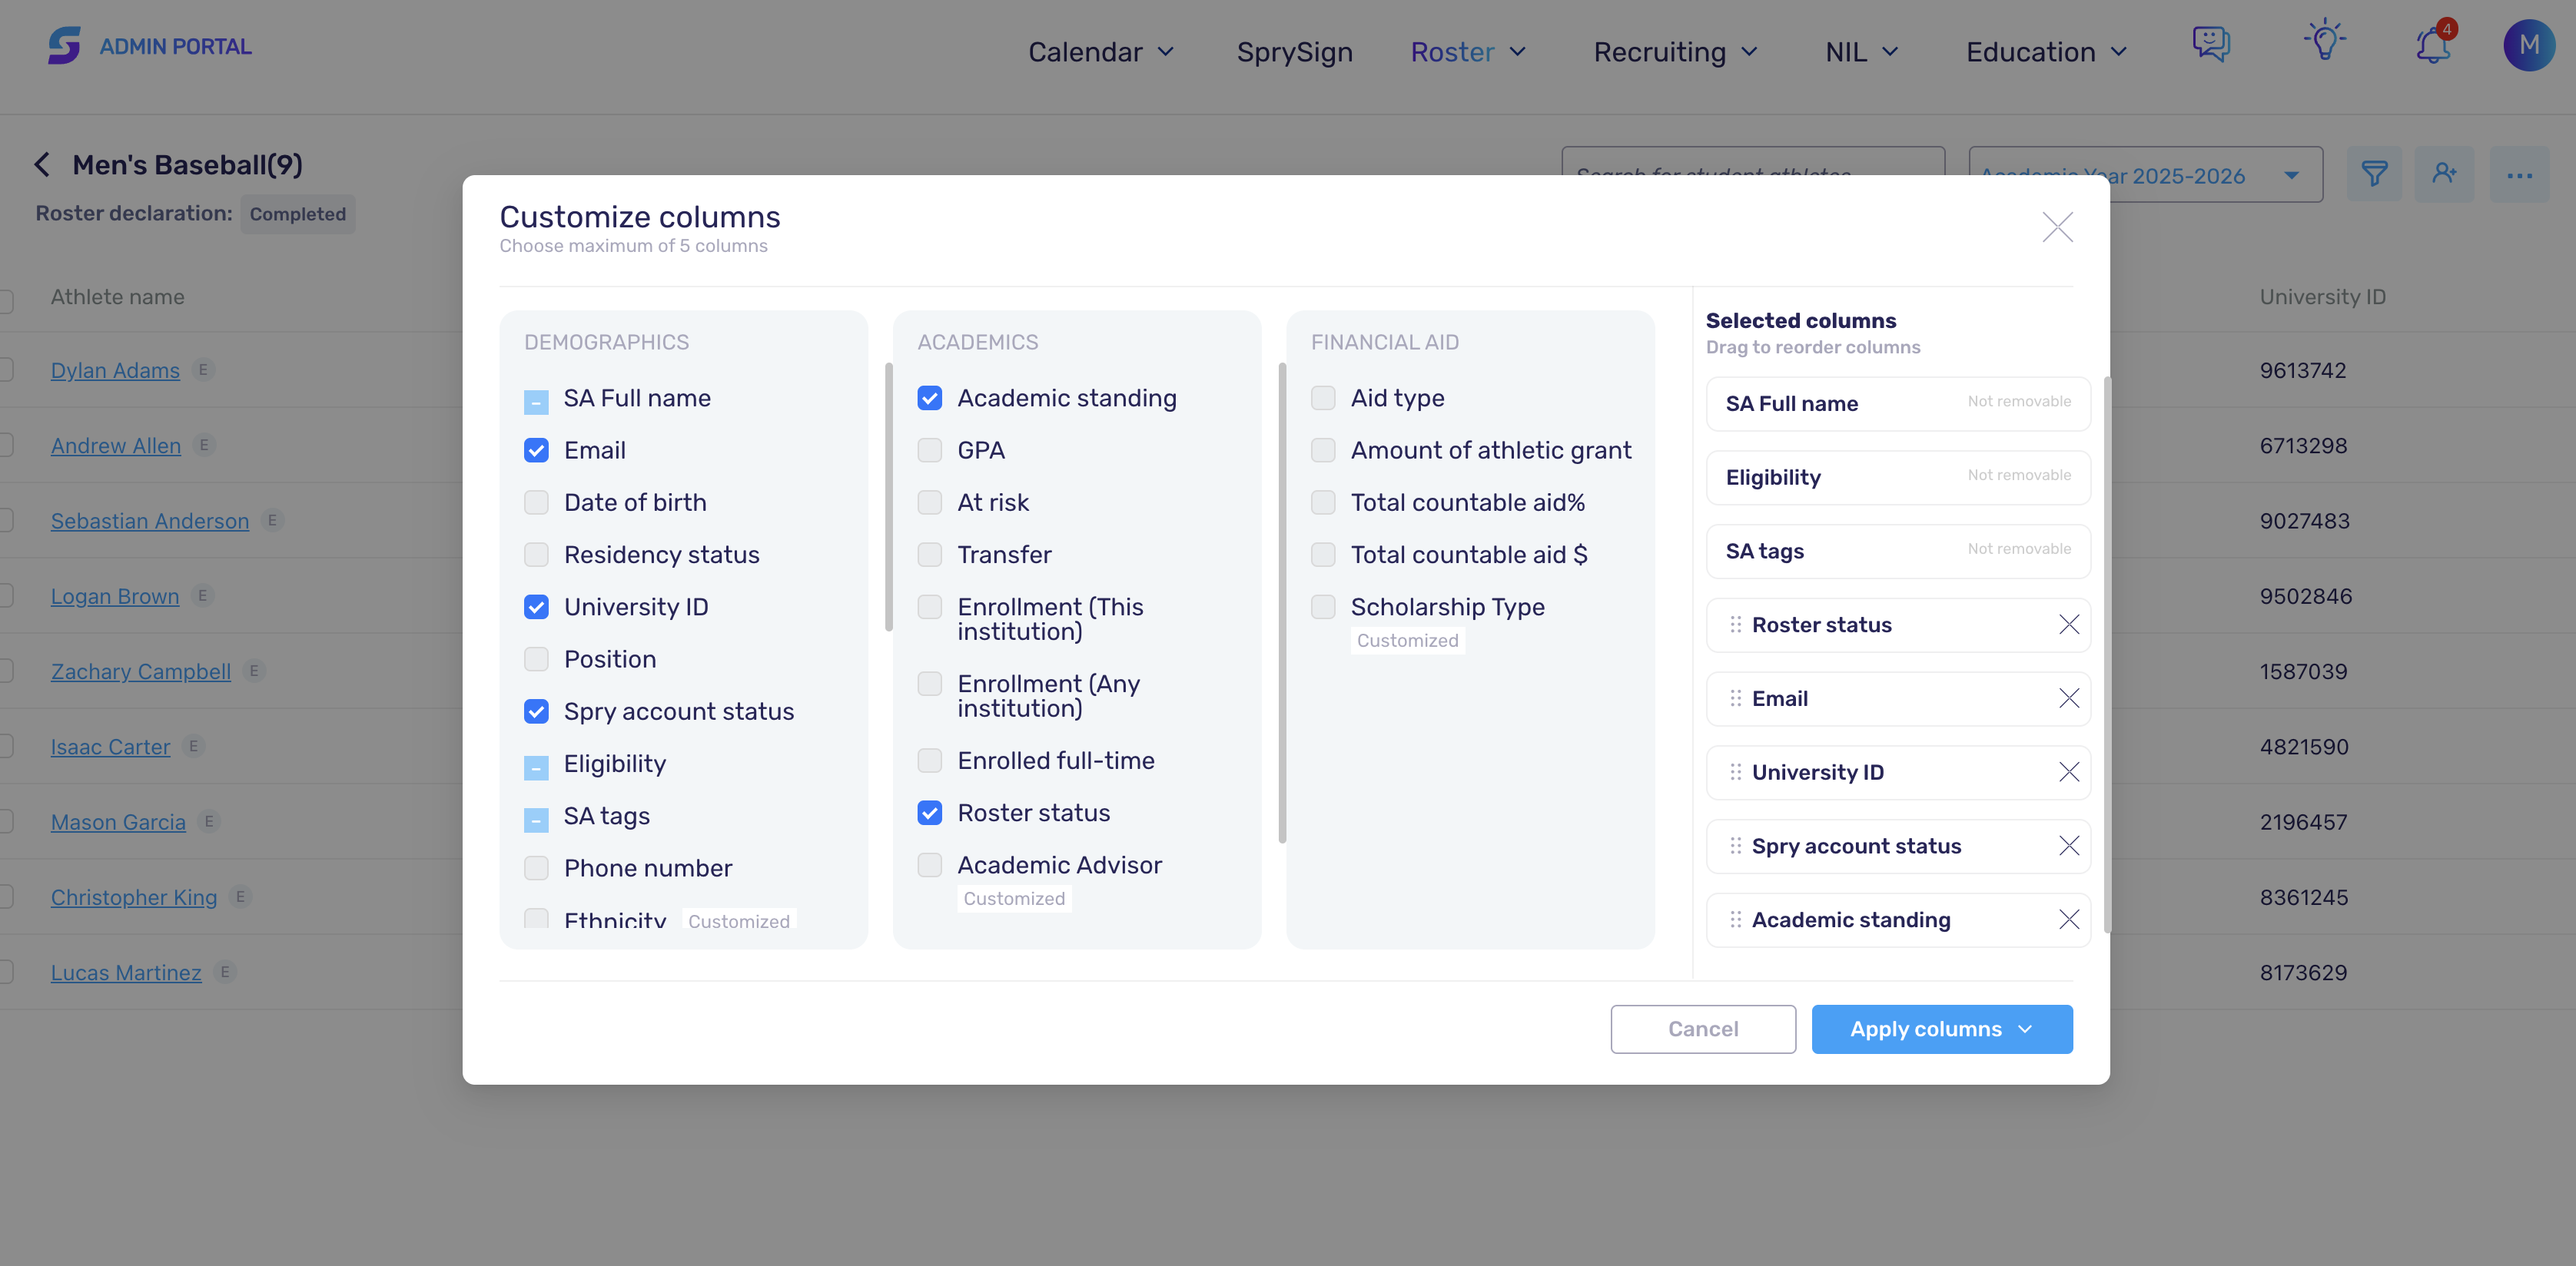2576x1266 pixels.
Task: Remove Email from selected columns
Action: click(x=2069, y=699)
